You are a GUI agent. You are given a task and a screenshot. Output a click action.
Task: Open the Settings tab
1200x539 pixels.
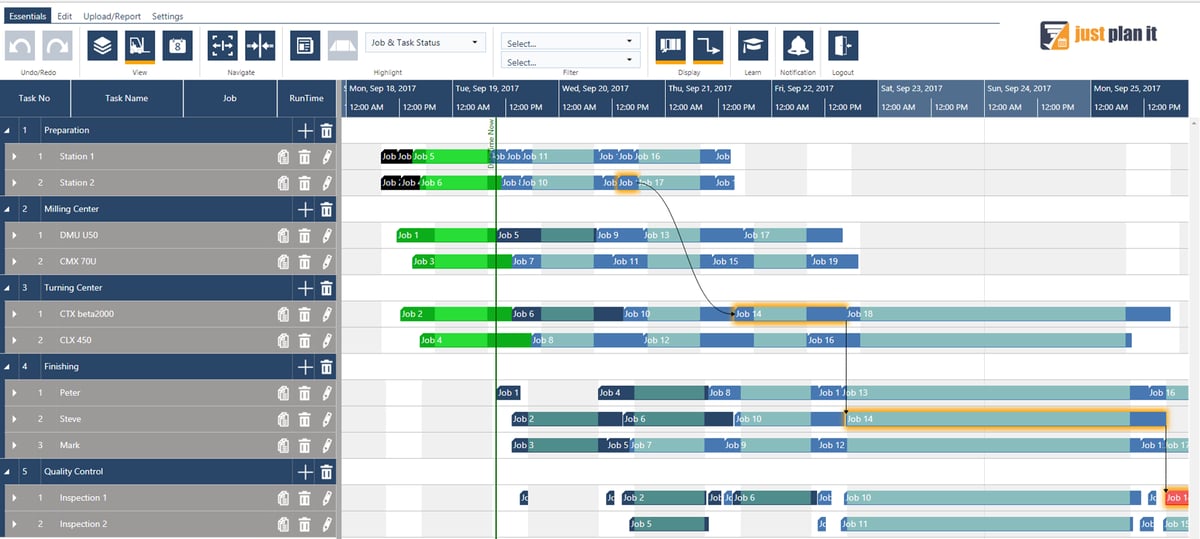point(167,17)
